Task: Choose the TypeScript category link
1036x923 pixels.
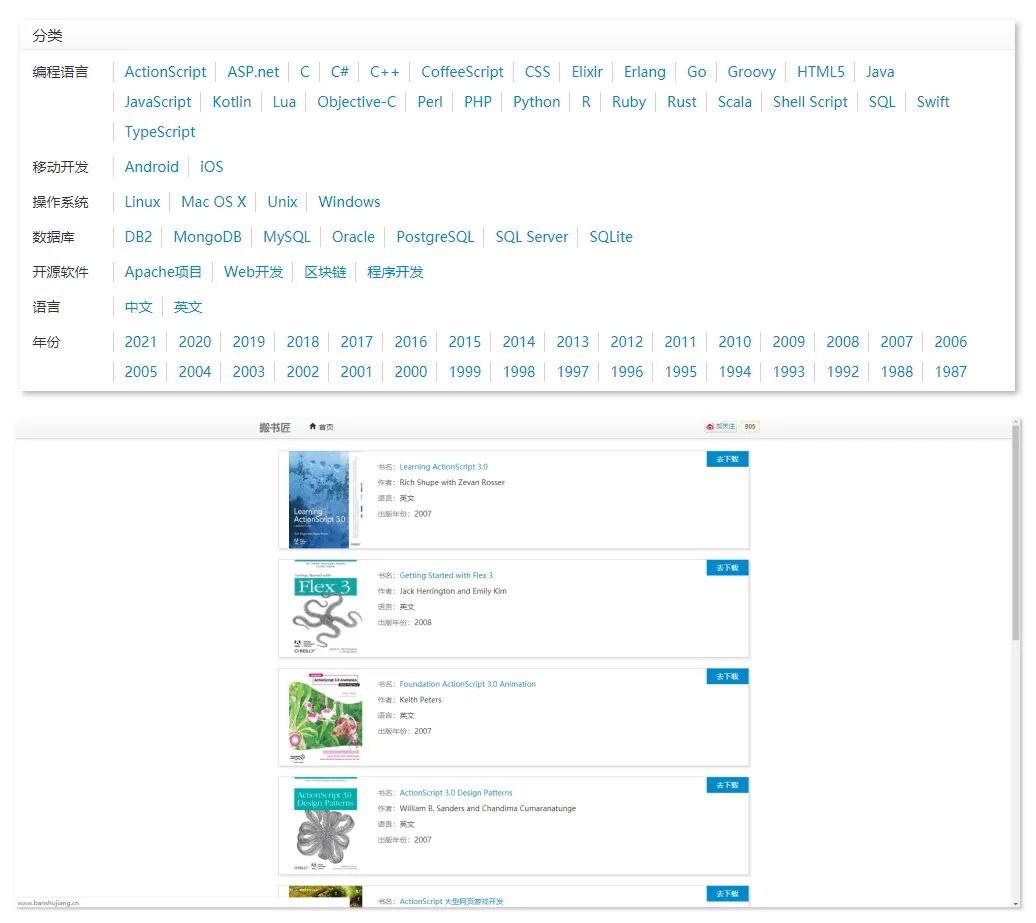Action: pos(160,132)
